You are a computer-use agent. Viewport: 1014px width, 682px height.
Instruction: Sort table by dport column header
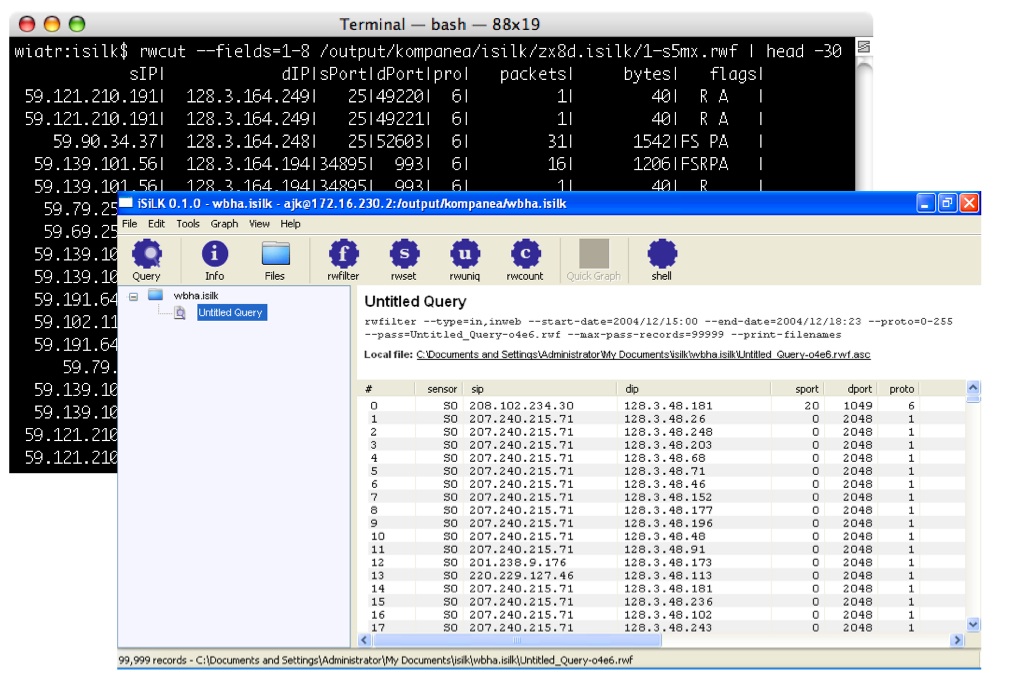(x=859, y=389)
